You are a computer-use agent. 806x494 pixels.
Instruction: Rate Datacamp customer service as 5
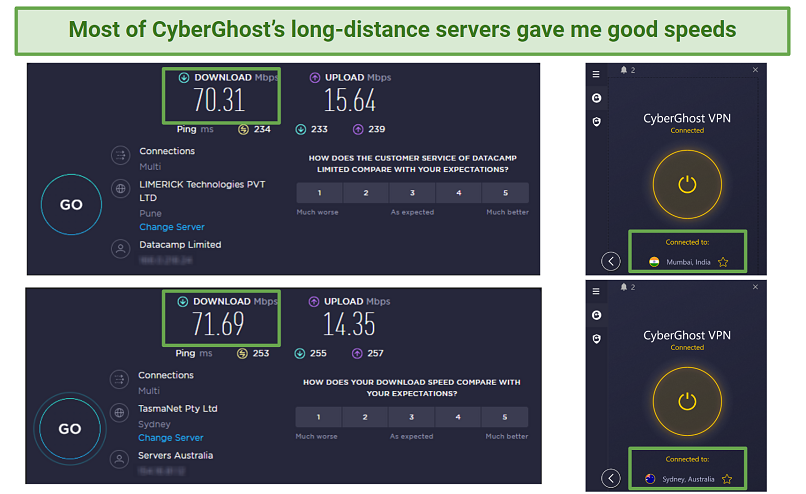point(505,193)
